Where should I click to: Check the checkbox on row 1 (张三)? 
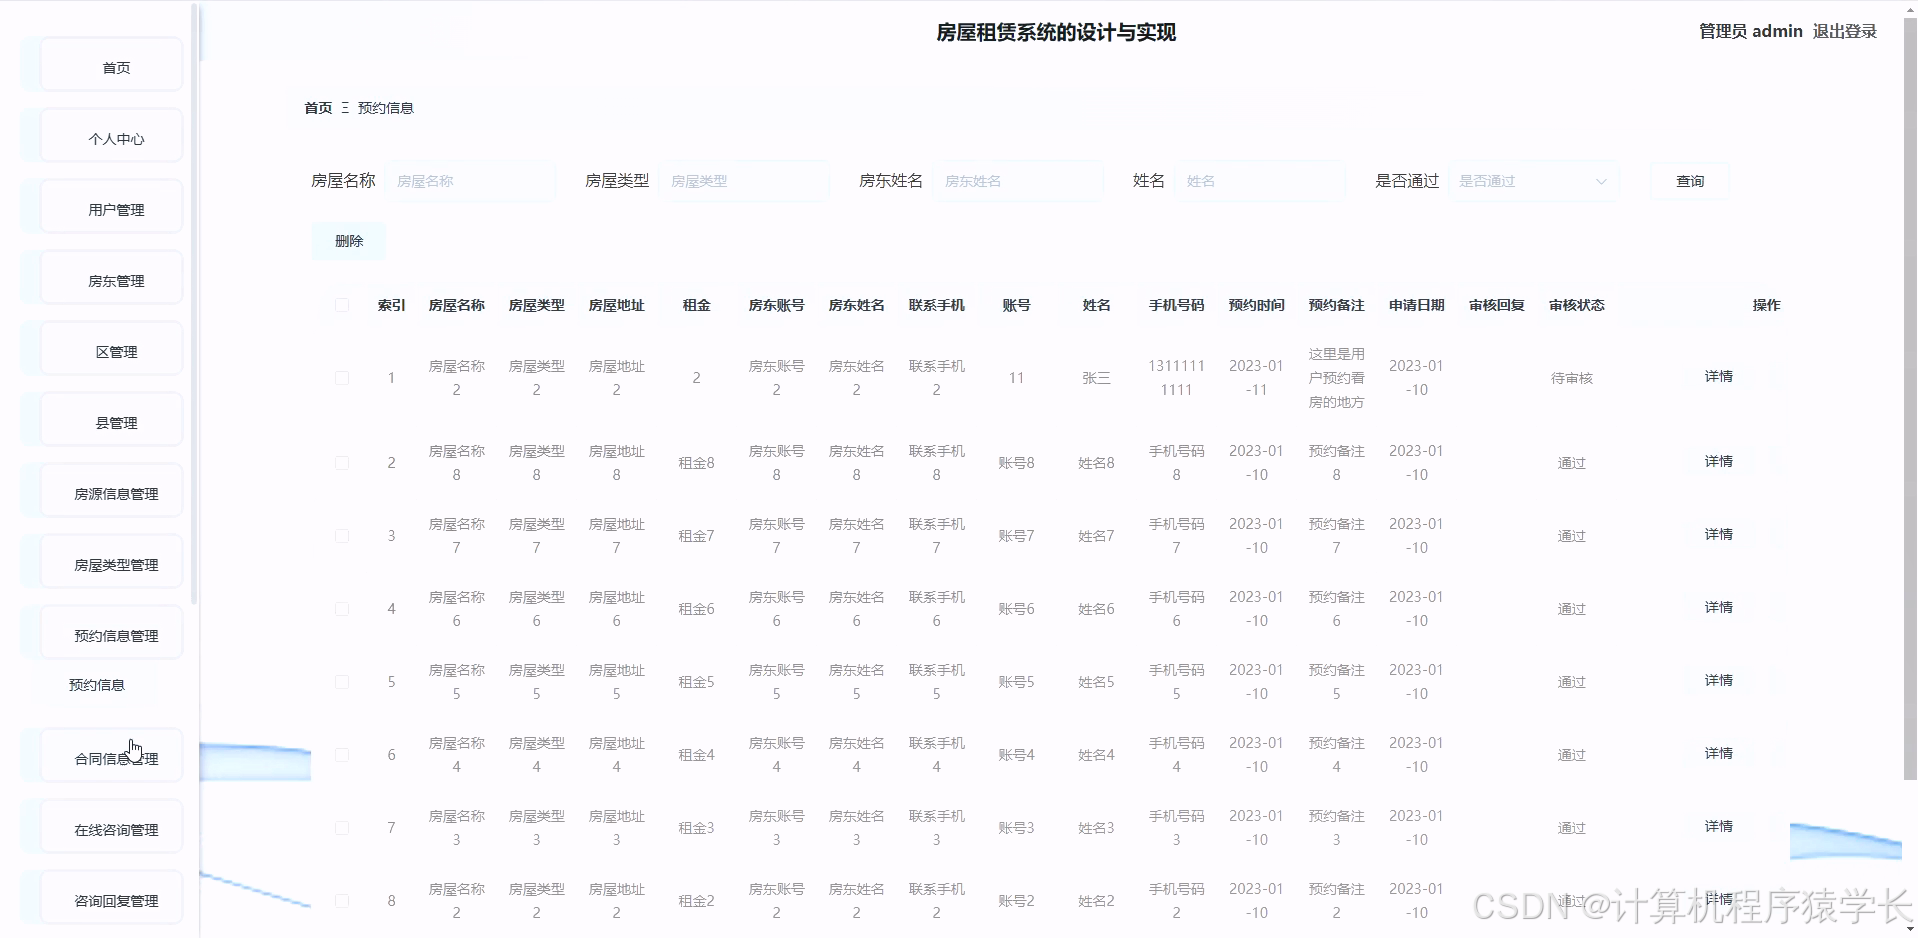click(x=341, y=378)
